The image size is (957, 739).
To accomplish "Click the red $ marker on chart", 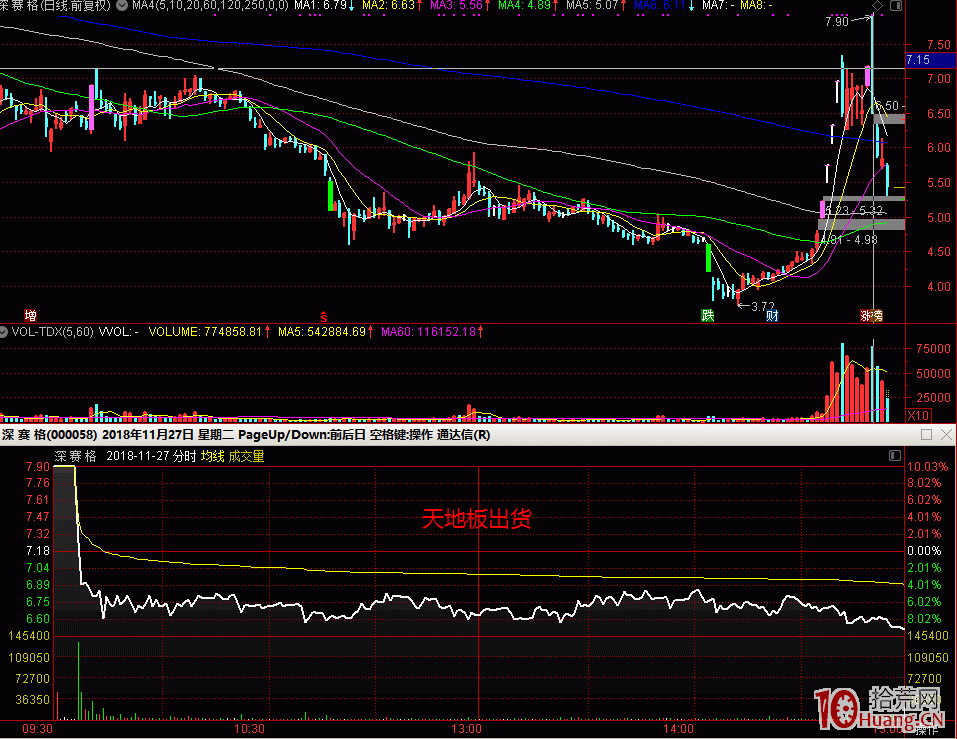I will click(x=322, y=315).
